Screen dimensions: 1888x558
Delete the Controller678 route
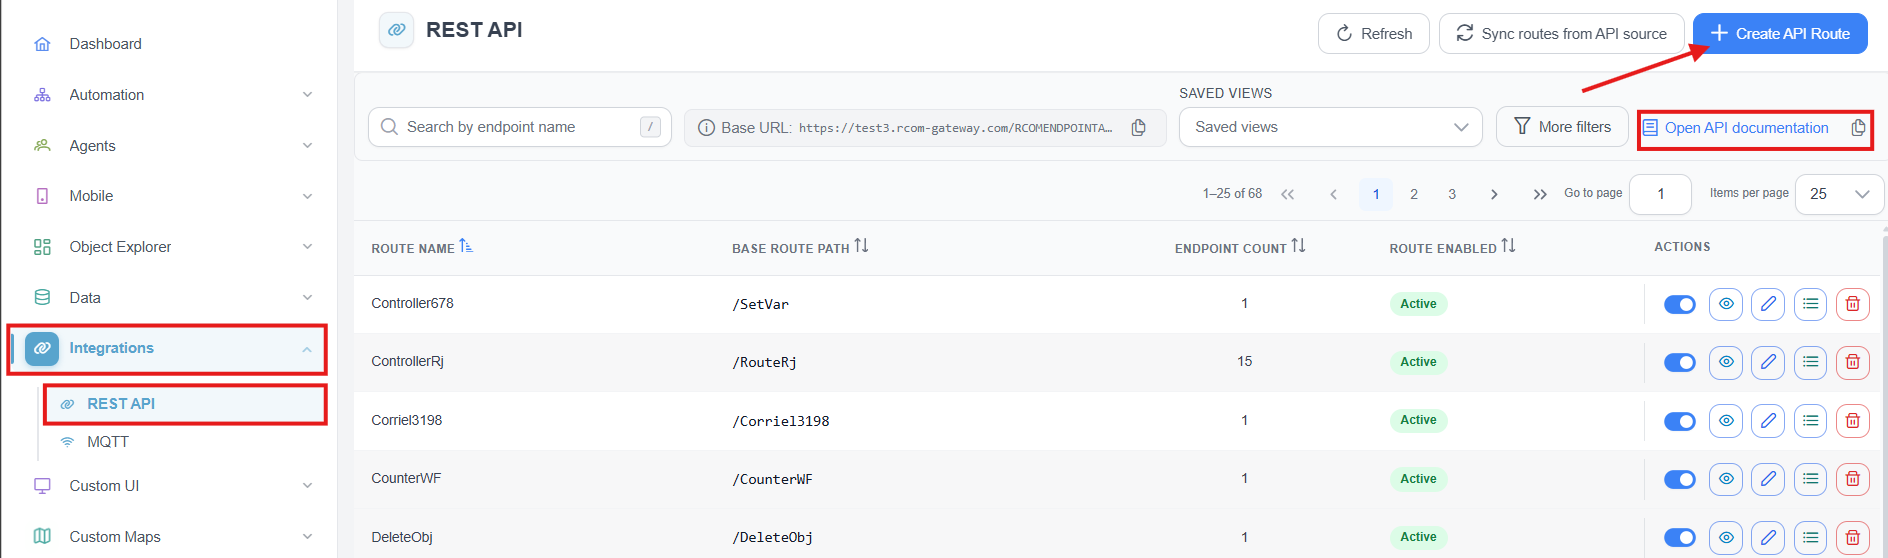pyautogui.click(x=1852, y=304)
